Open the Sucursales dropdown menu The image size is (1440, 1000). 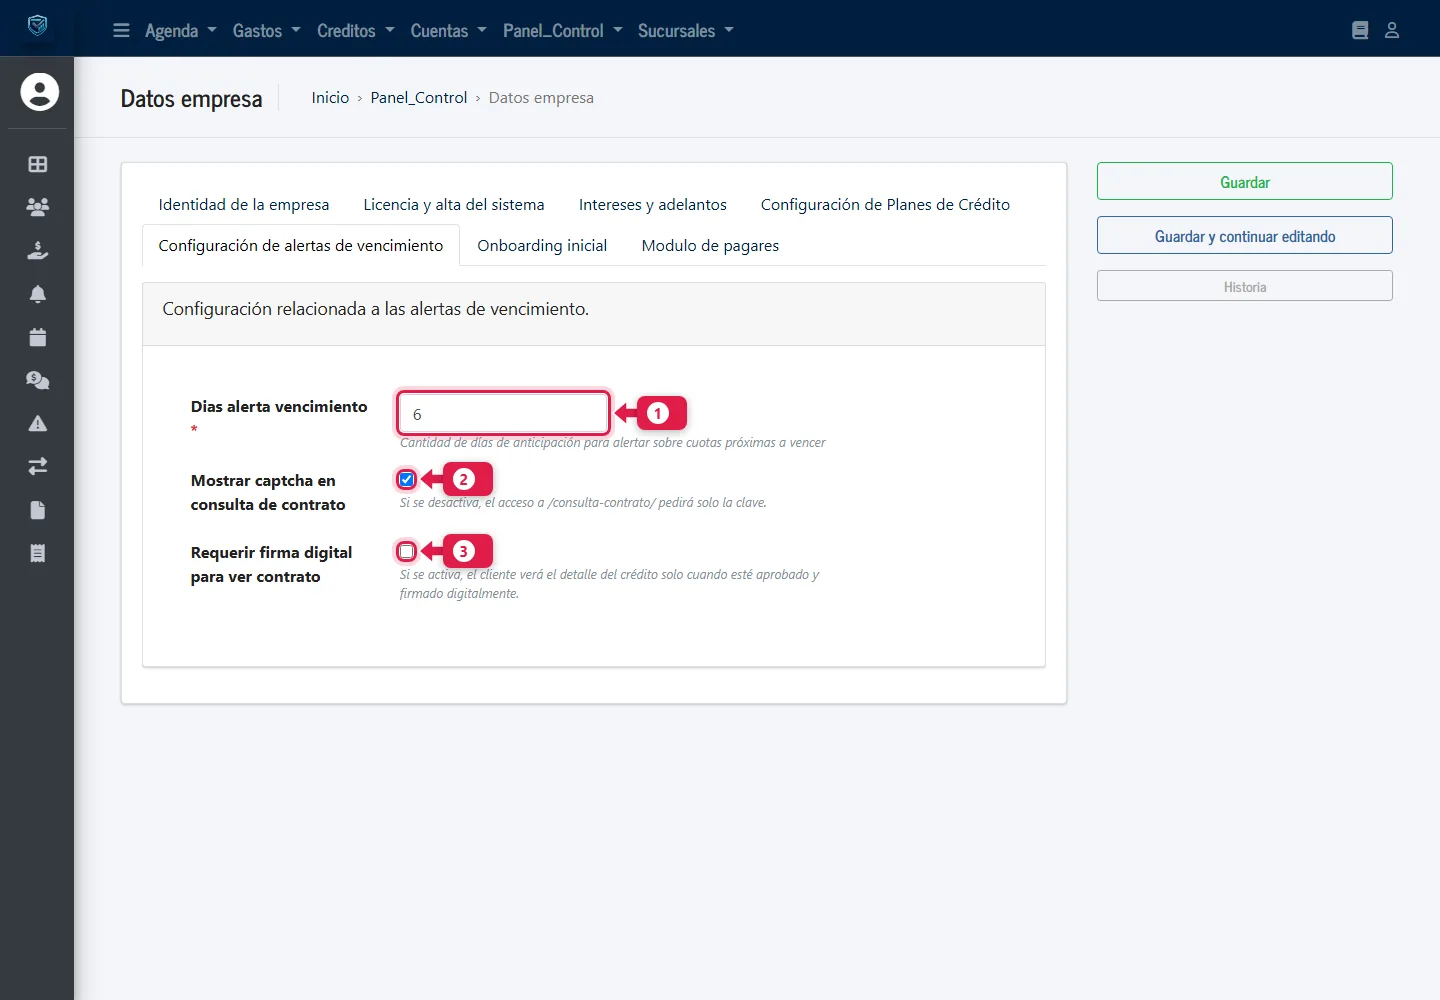click(686, 31)
